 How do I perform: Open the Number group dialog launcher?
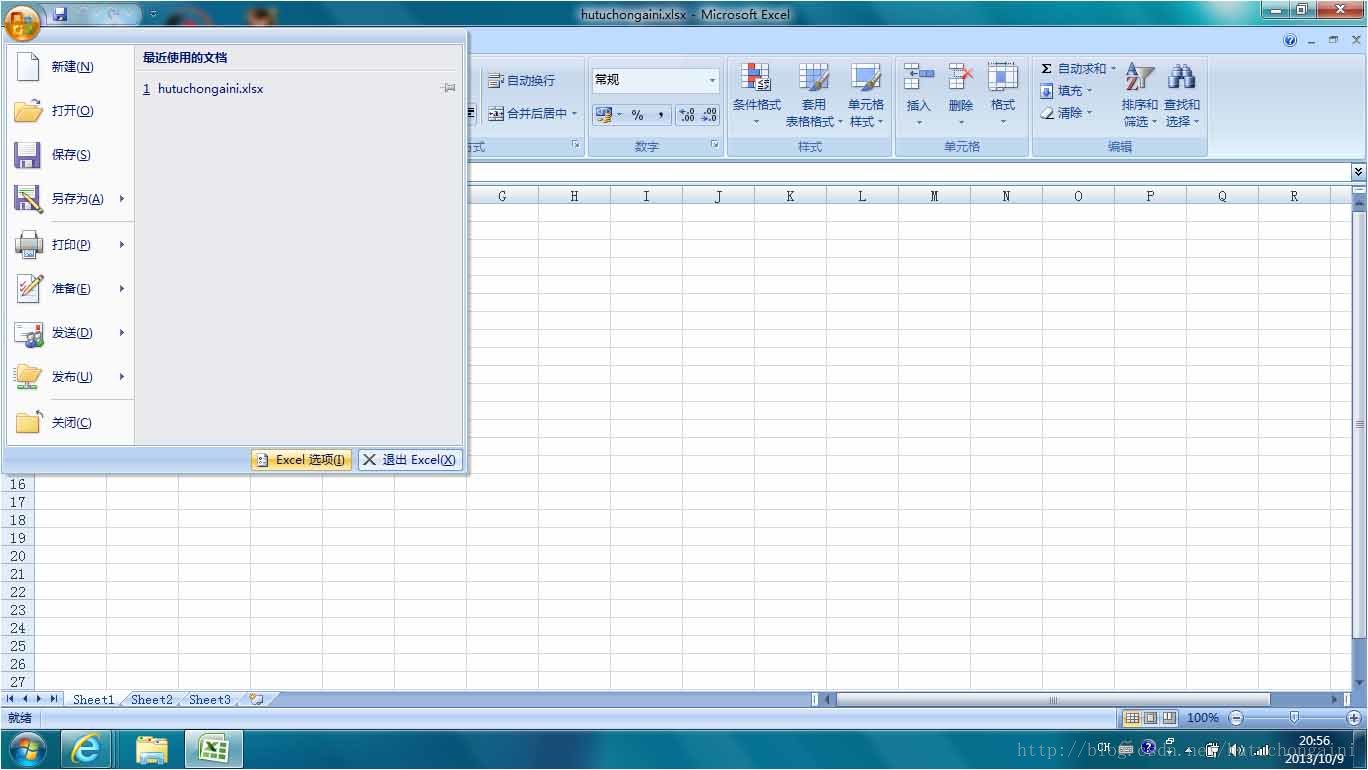[x=715, y=146]
